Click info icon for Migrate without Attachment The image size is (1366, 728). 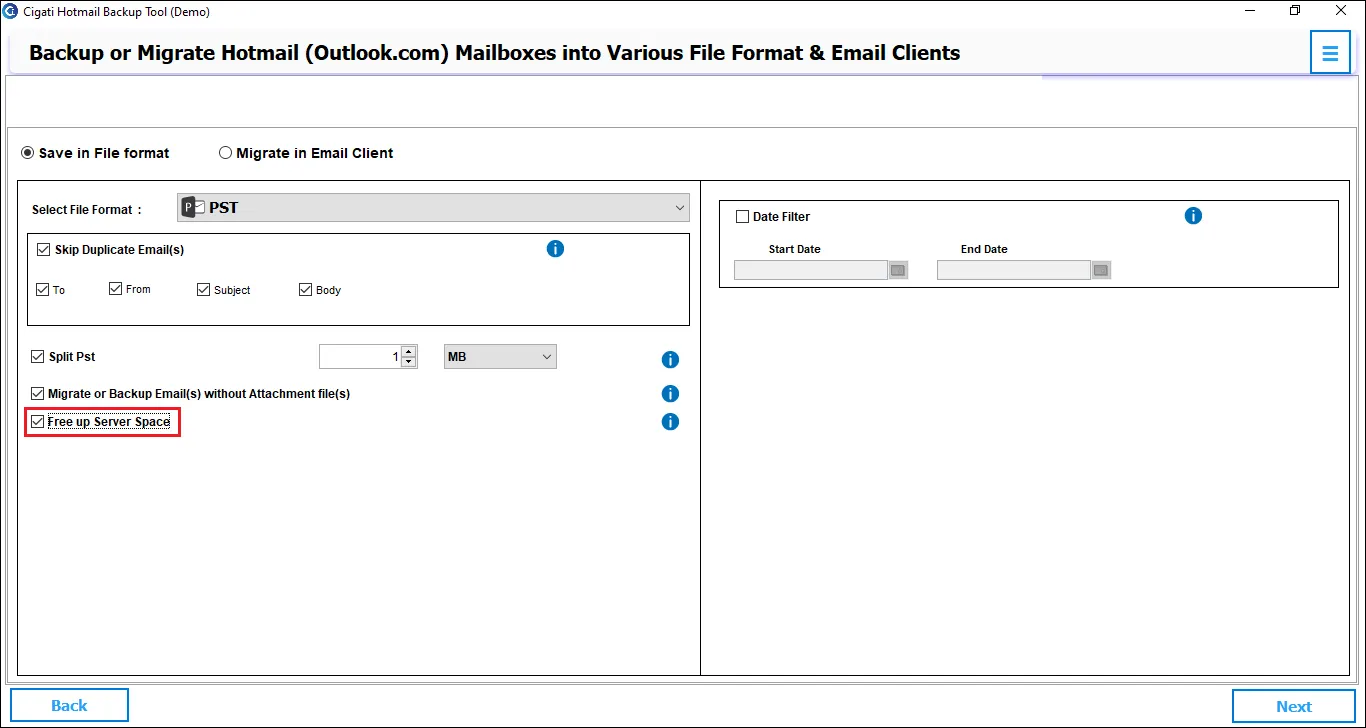tap(670, 394)
